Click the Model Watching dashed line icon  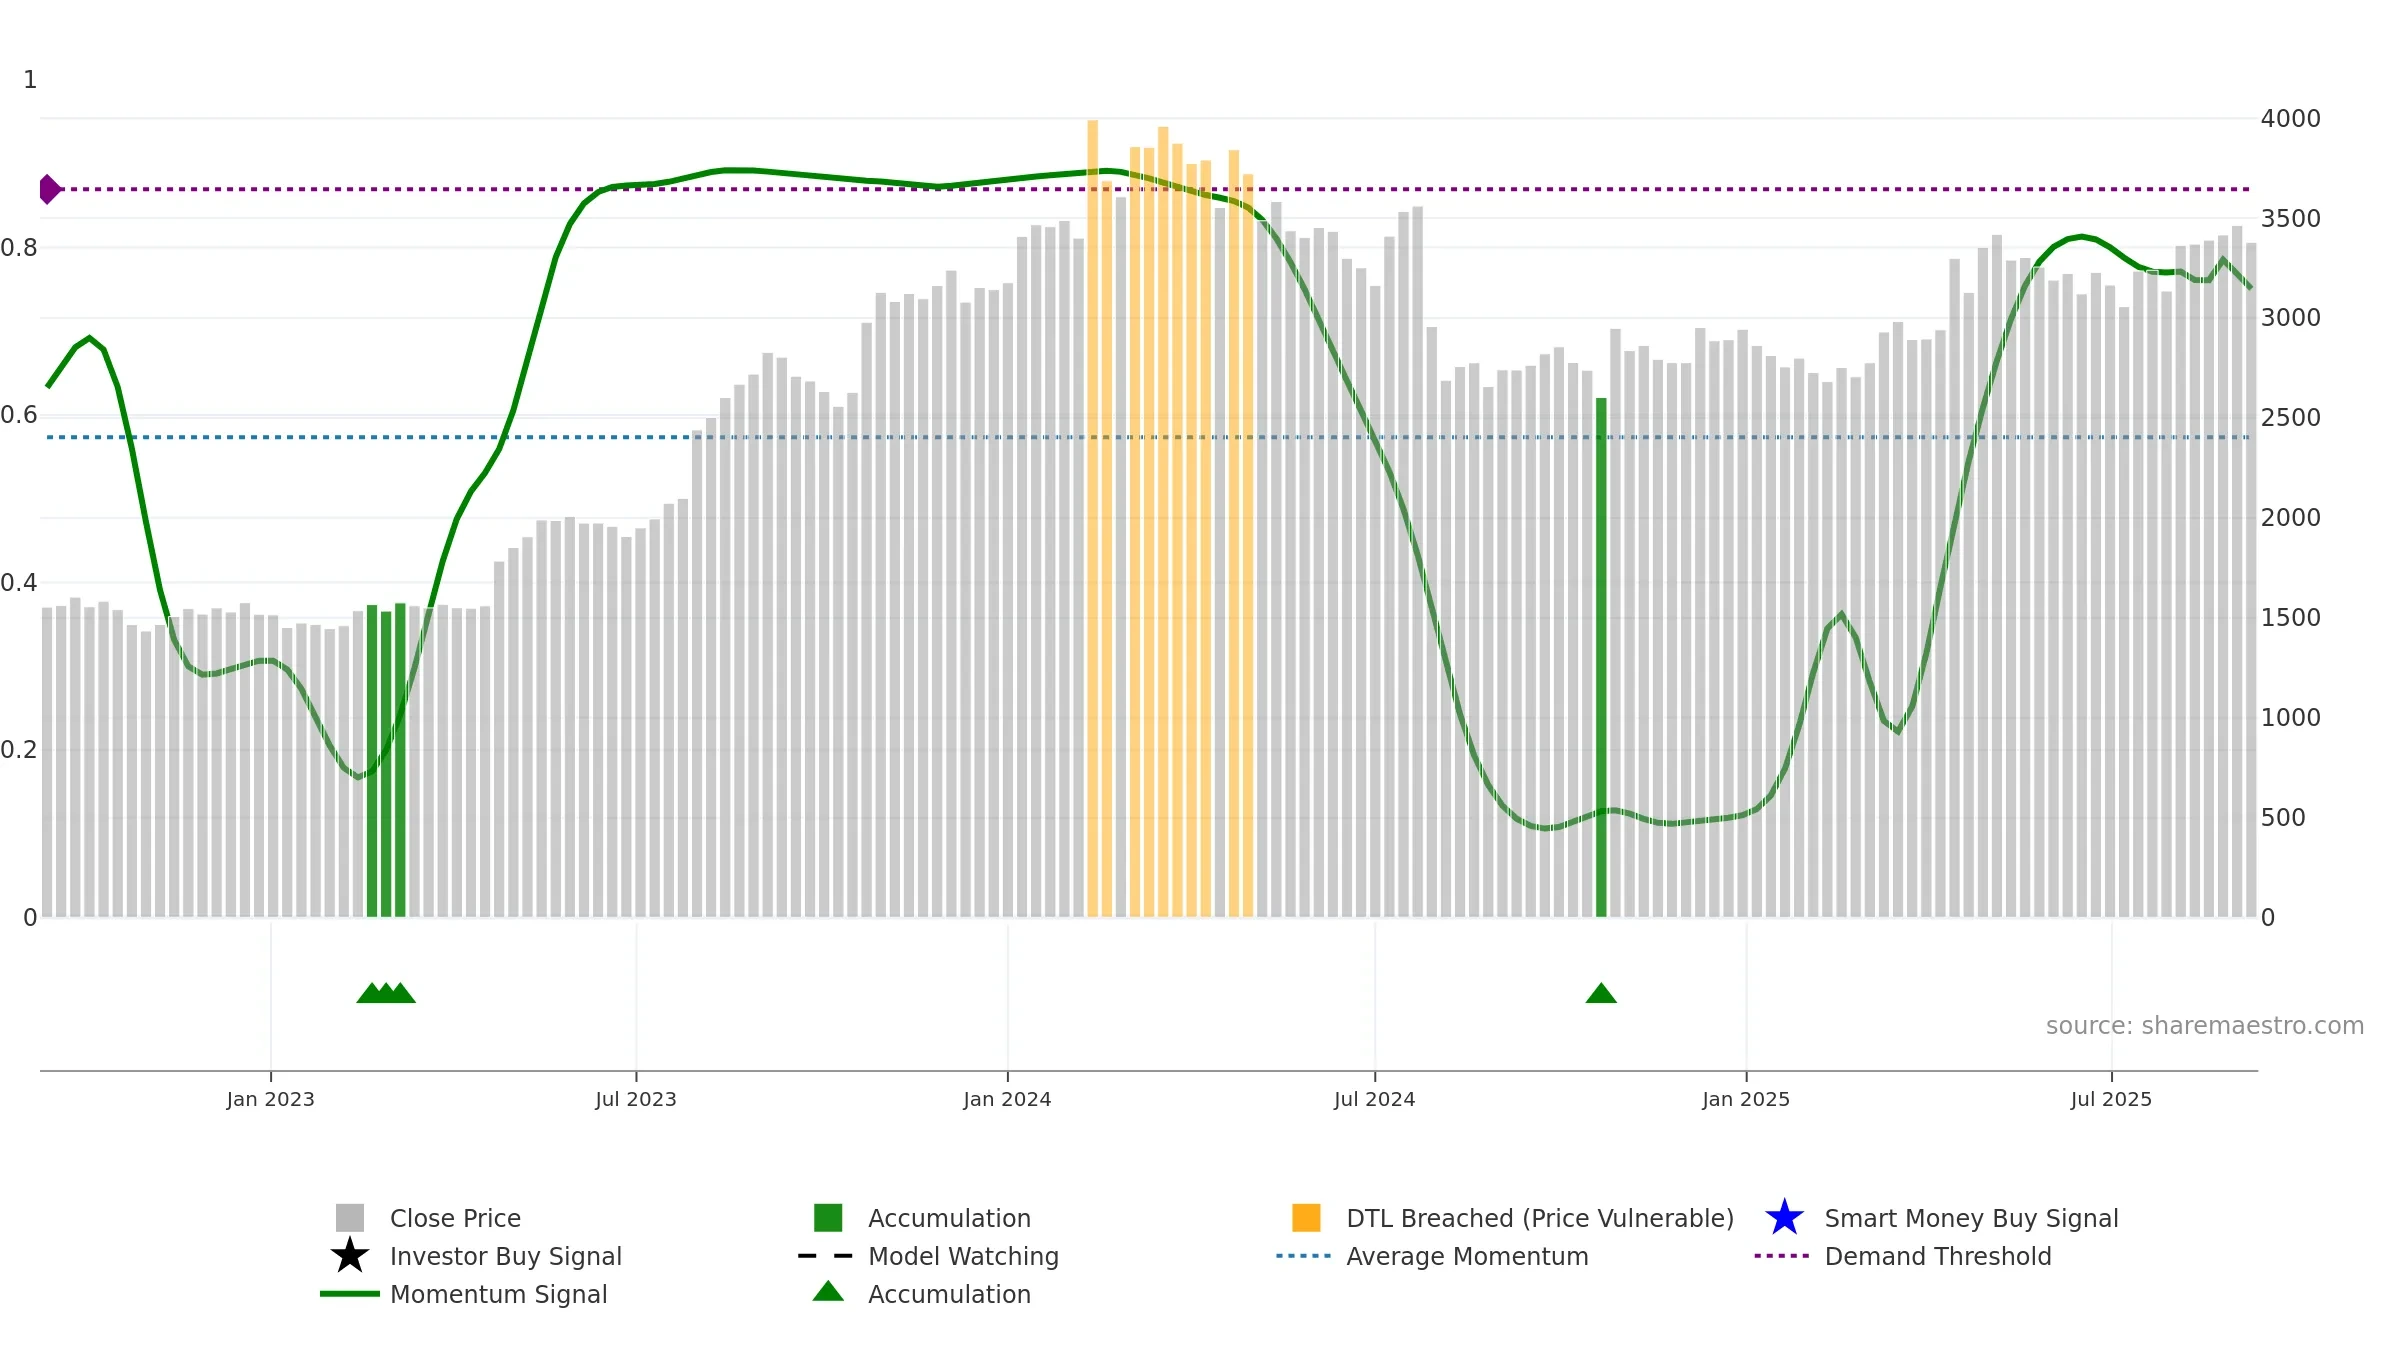click(826, 1256)
